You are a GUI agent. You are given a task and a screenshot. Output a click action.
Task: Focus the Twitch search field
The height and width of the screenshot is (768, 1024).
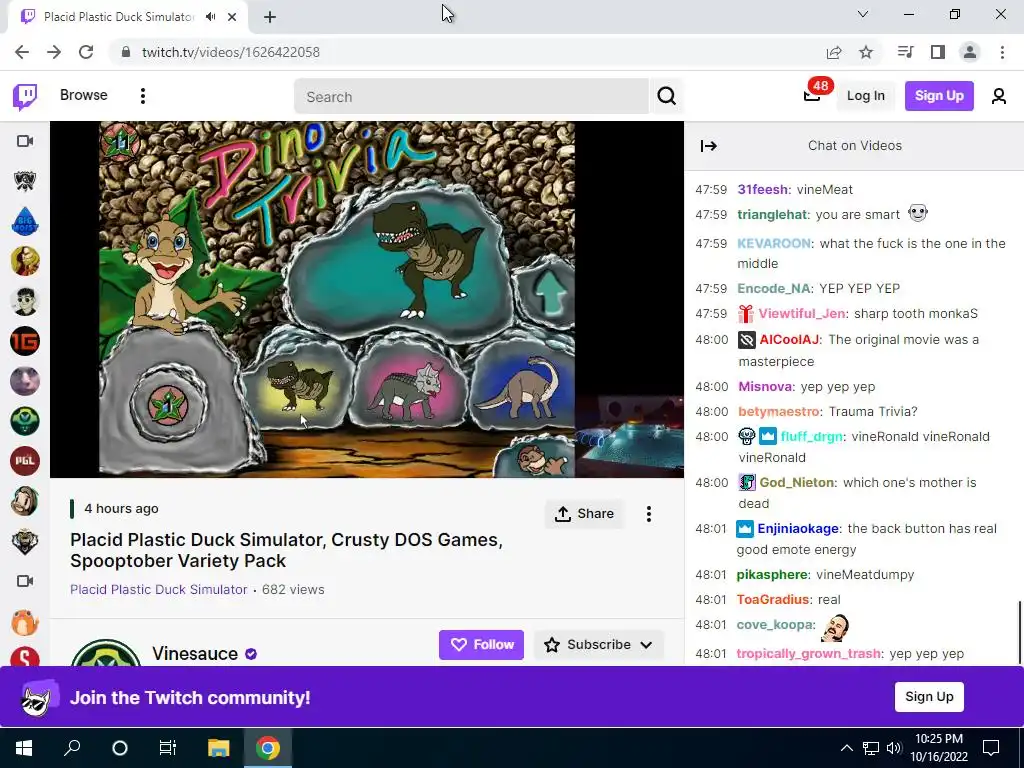[x=471, y=97]
